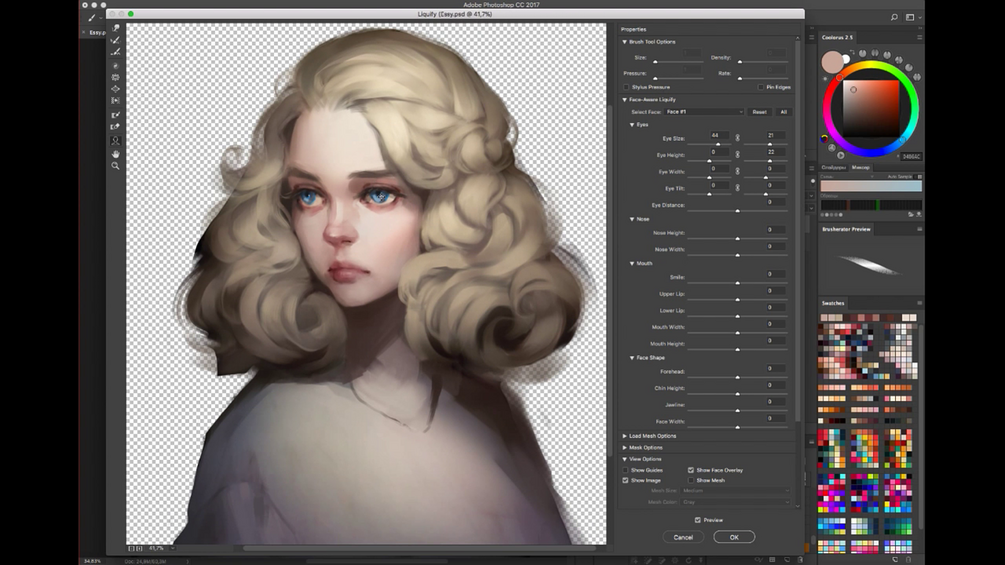Open the Mesh Size dropdown
This screenshot has height=565, width=1005.
tap(735, 491)
